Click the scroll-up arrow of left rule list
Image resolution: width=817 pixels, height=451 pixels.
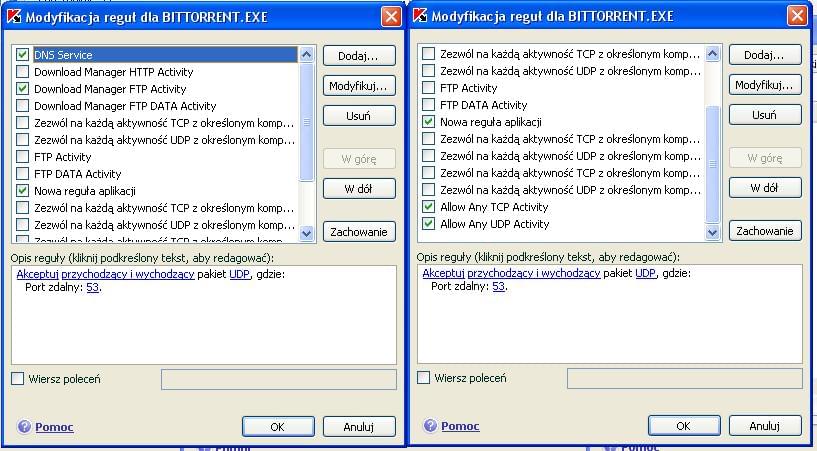[307, 54]
